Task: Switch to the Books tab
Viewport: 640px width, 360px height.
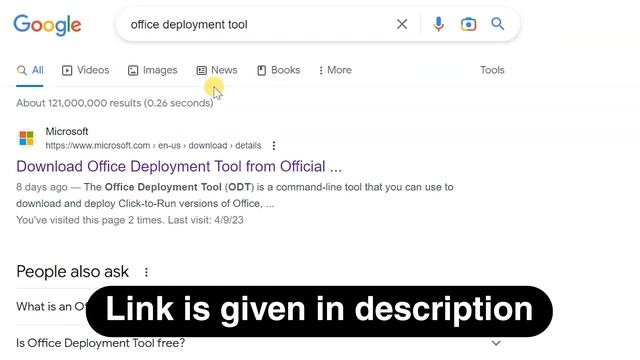Action: tap(278, 70)
